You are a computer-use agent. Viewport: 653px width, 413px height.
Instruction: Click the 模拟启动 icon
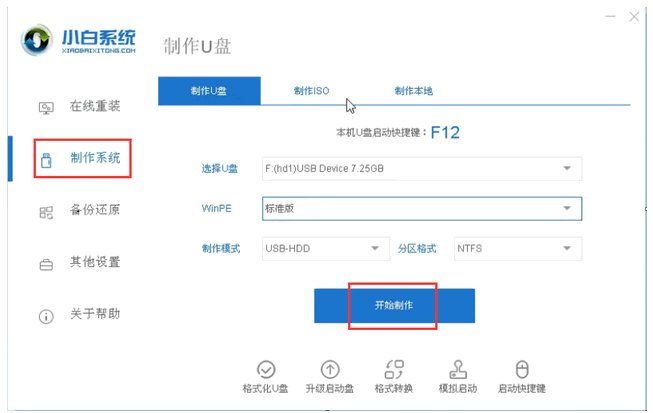point(458,369)
